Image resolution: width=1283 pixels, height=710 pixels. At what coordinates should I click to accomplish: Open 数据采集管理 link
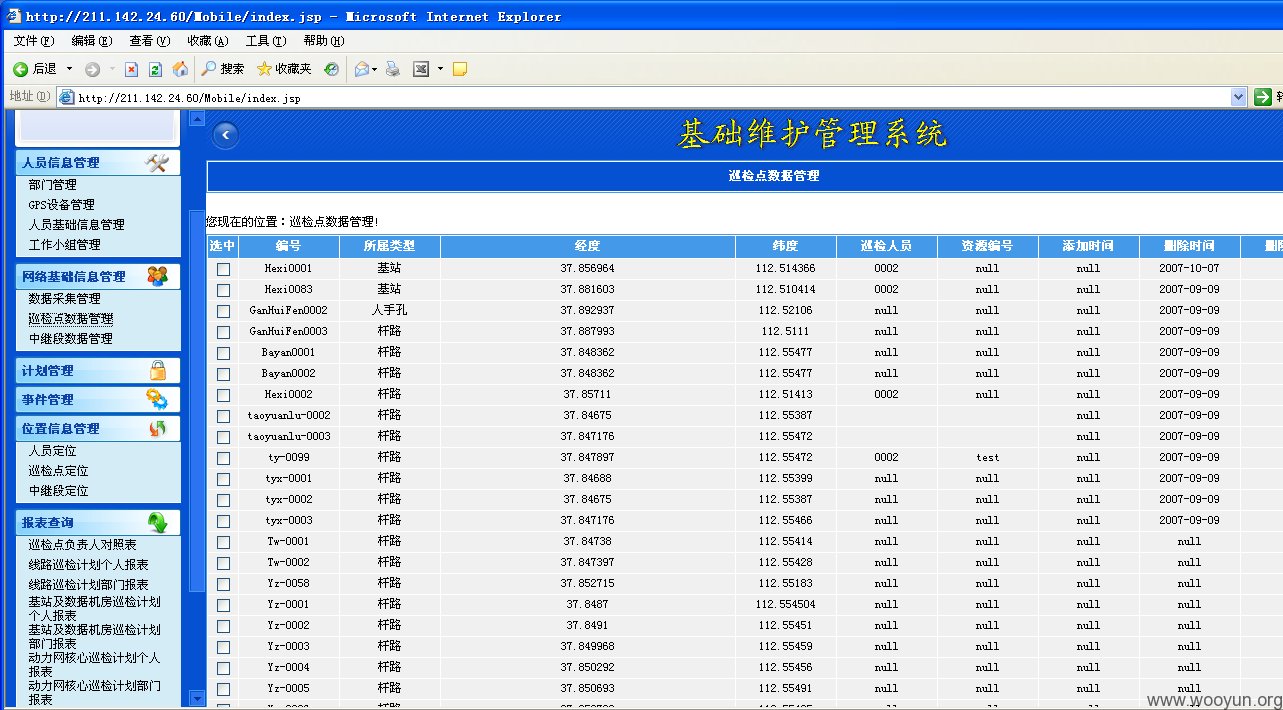64,299
